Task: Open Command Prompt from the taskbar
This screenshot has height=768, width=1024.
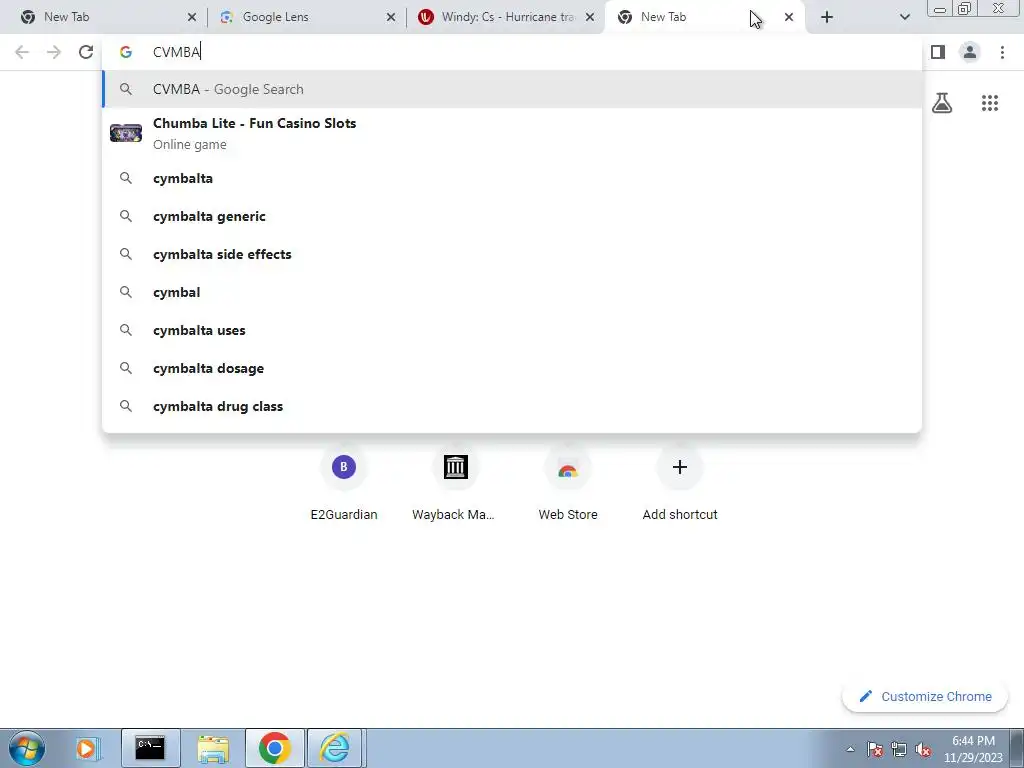Action: click(x=150, y=748)
